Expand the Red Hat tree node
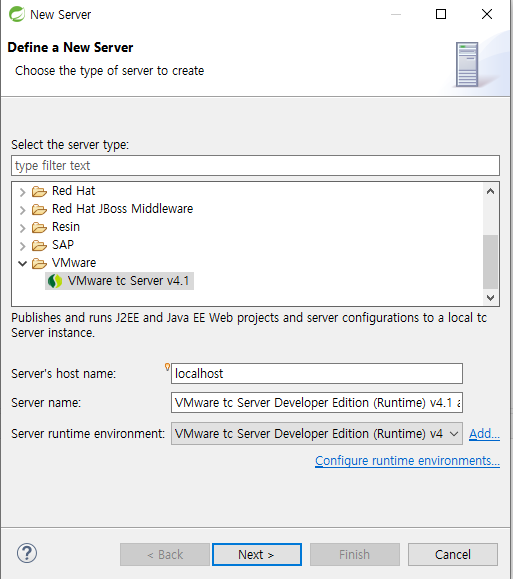Viewport: 513px width, 579px height. pos(23,192)
